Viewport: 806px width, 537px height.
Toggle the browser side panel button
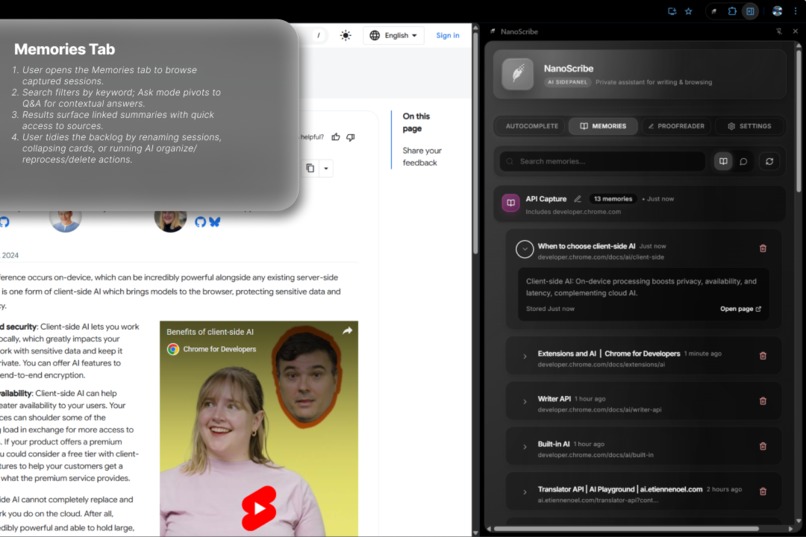750,11
